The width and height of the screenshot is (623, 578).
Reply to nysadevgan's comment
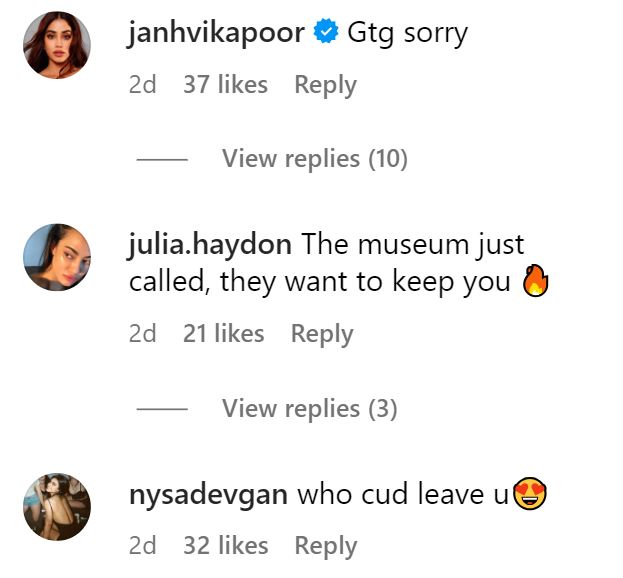[x=325, y=545]
